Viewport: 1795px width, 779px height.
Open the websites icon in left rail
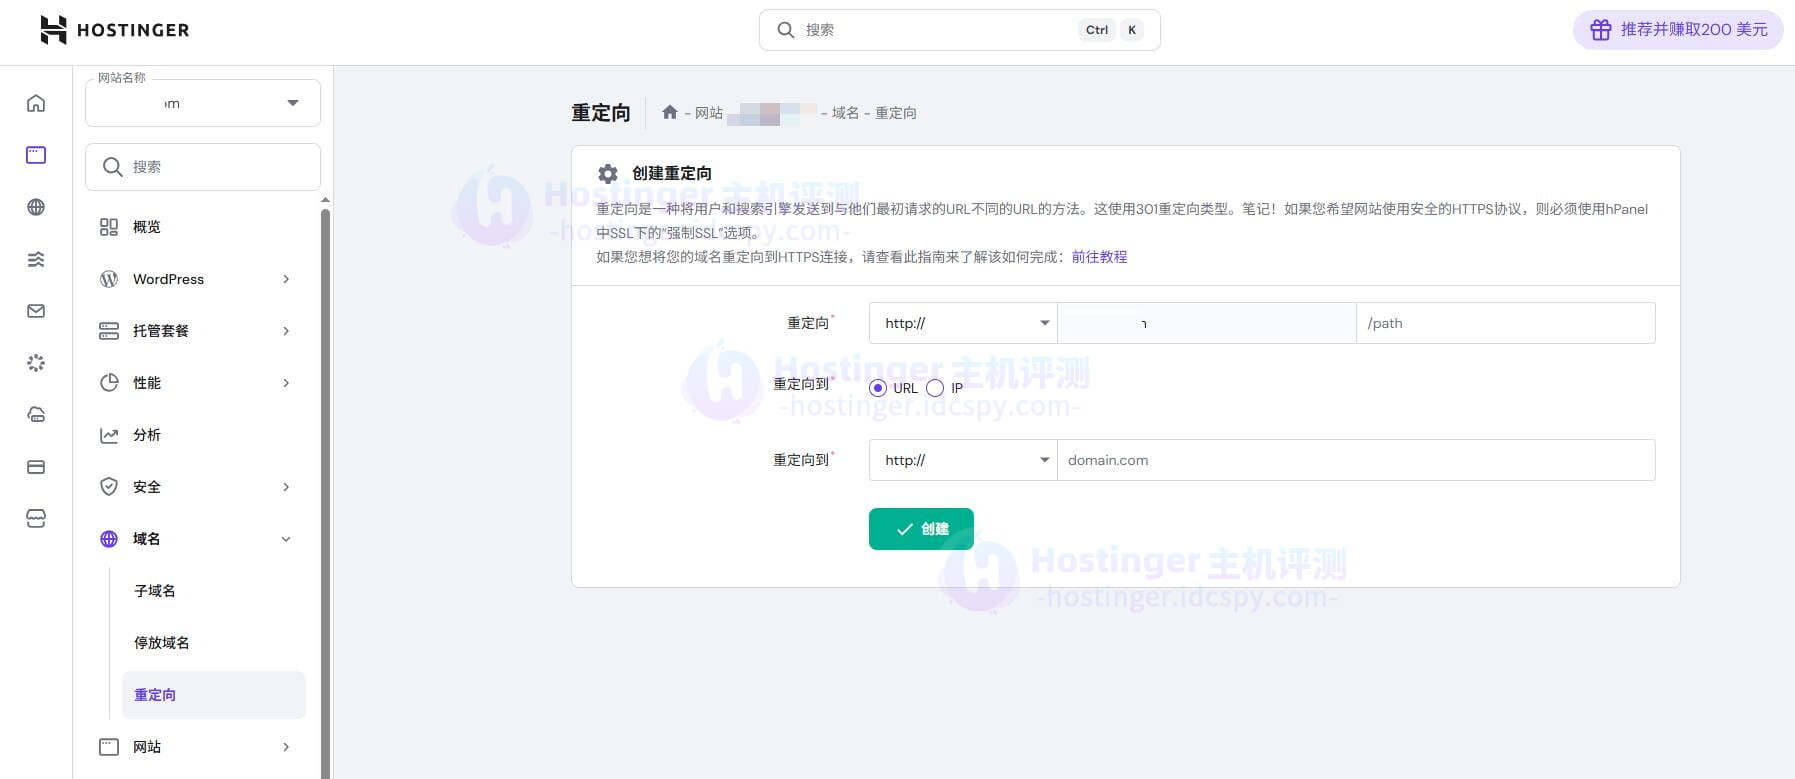click(36, 155)
